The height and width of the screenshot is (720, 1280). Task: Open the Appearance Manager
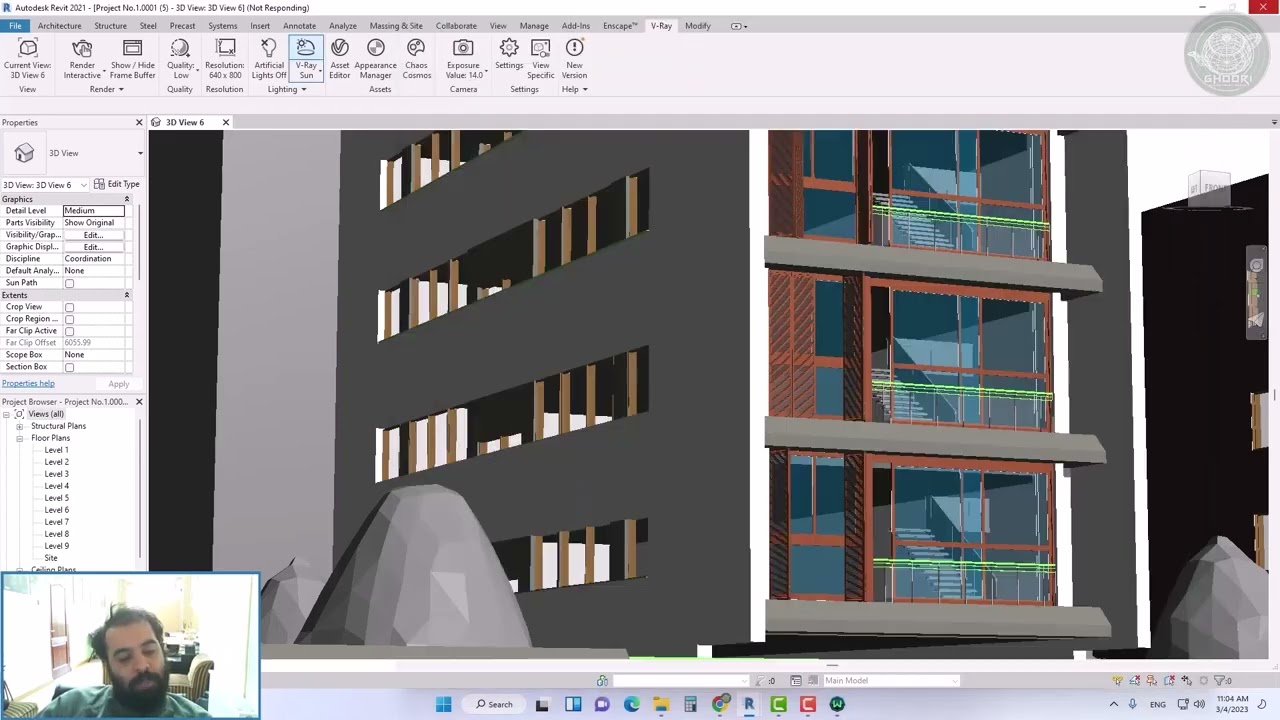coord(376,59)
